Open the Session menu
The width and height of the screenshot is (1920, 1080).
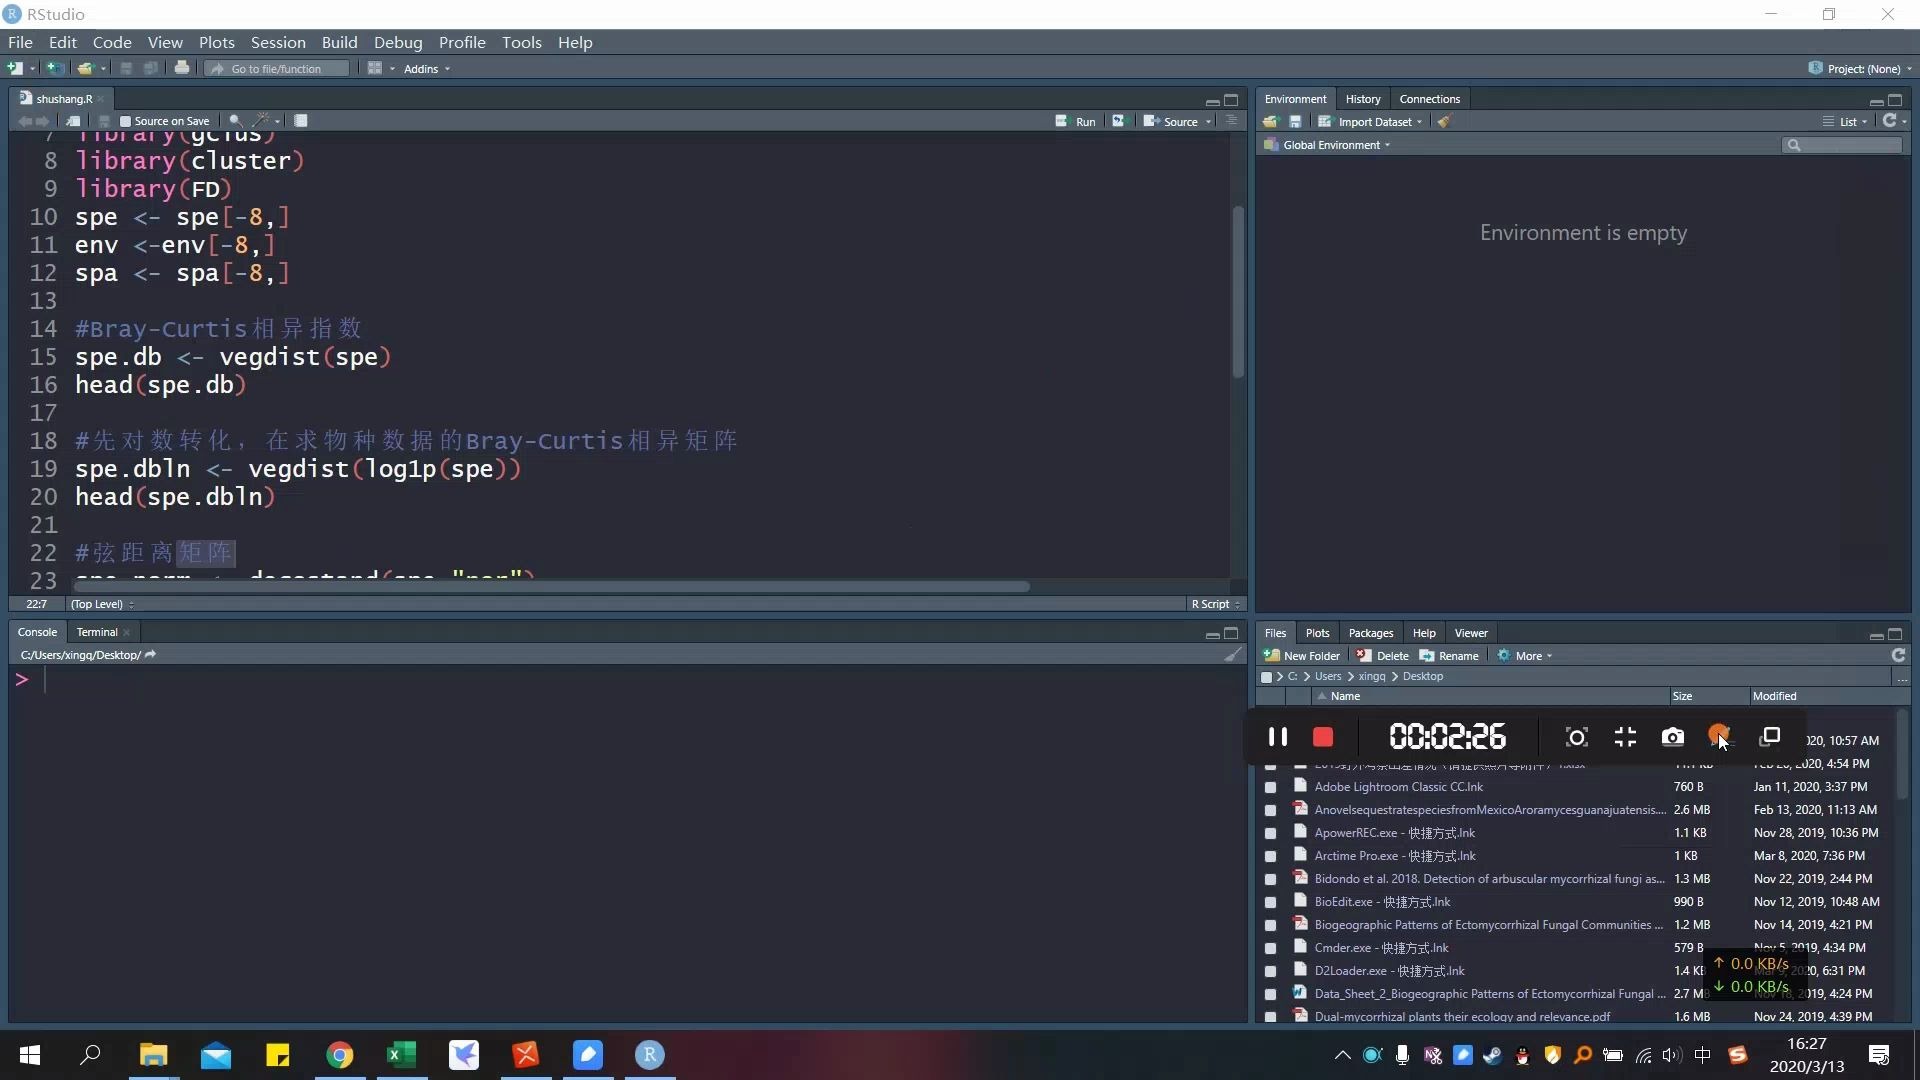(278, 42)
